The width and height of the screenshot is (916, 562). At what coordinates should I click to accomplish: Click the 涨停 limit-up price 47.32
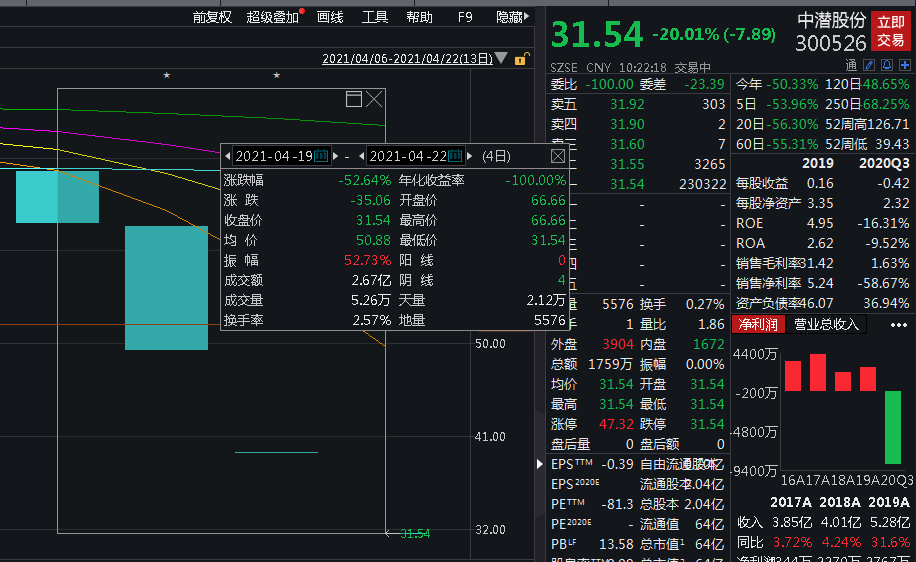click(x=616, y=424)
